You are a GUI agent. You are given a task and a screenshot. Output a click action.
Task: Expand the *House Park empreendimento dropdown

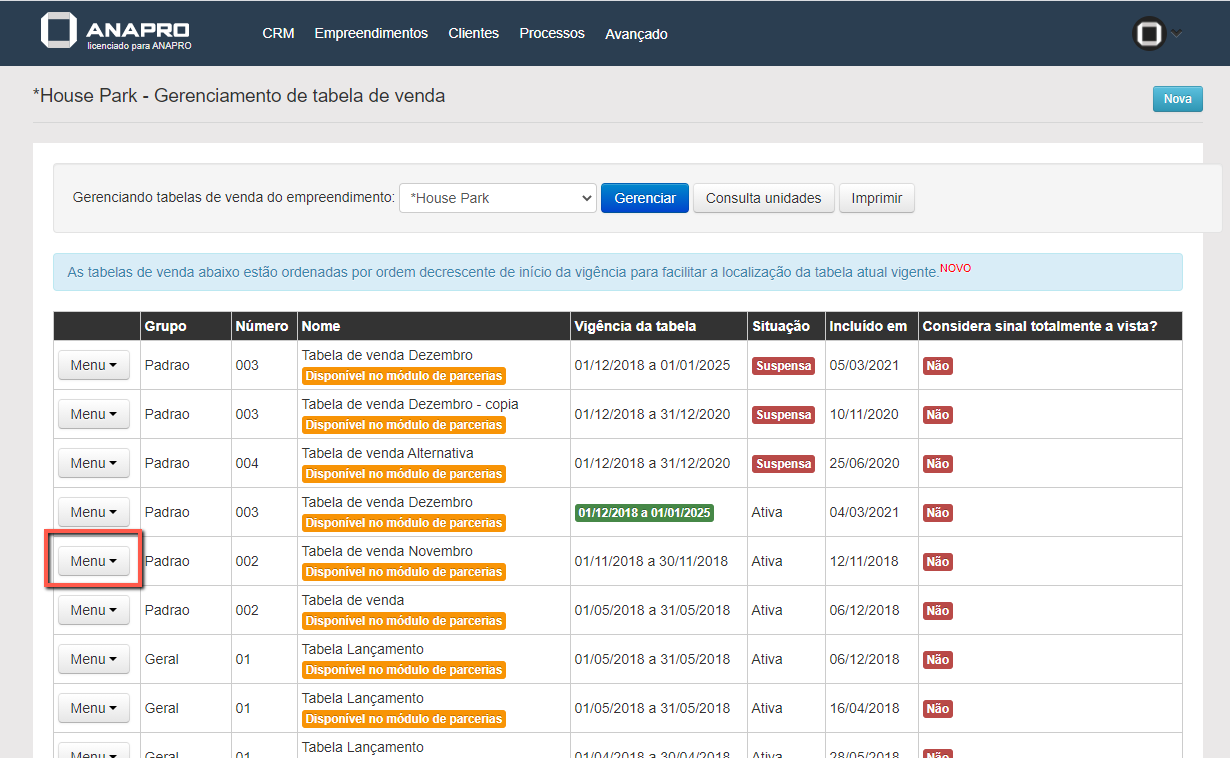tap(497, 198)
